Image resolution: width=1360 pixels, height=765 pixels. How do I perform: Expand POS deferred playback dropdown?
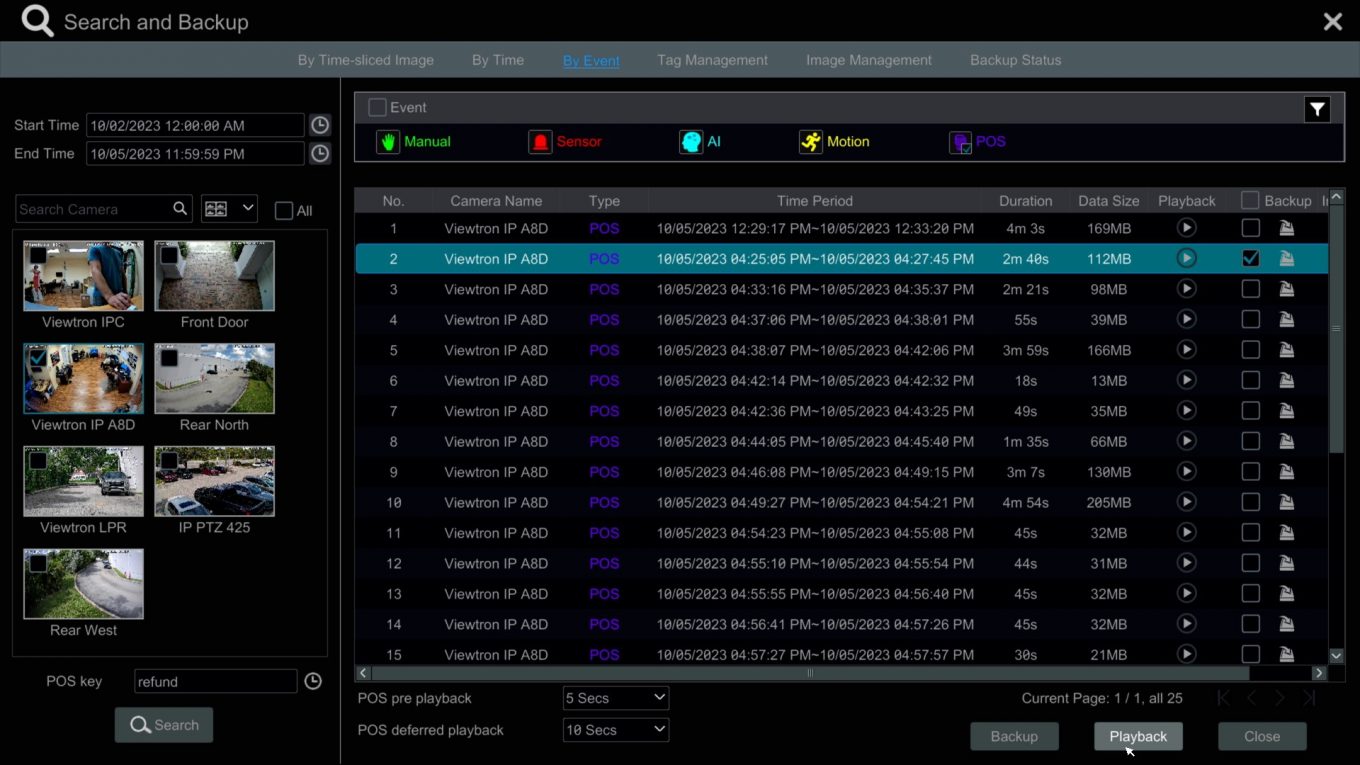click(615, 730)
